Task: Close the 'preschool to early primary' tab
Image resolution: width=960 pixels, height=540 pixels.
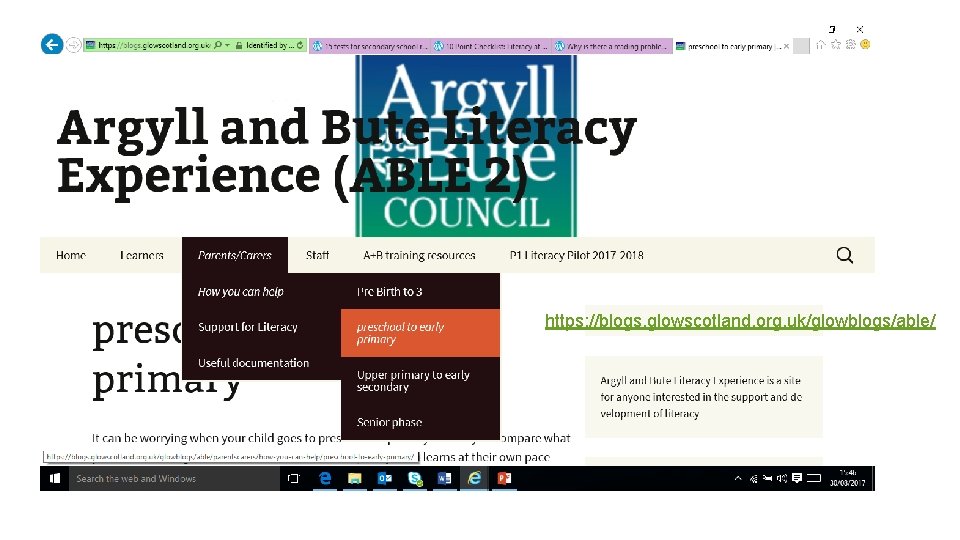Action: coord(786,46)
